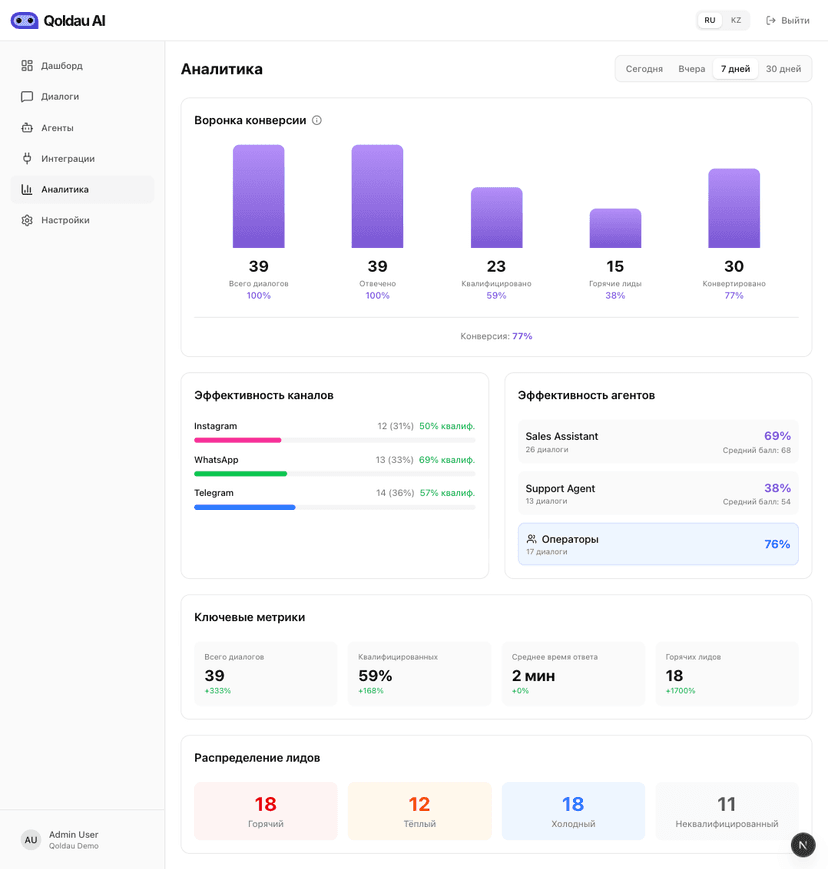
Task: Open the Вчера analytics tab
Action: tap(692, 68)
